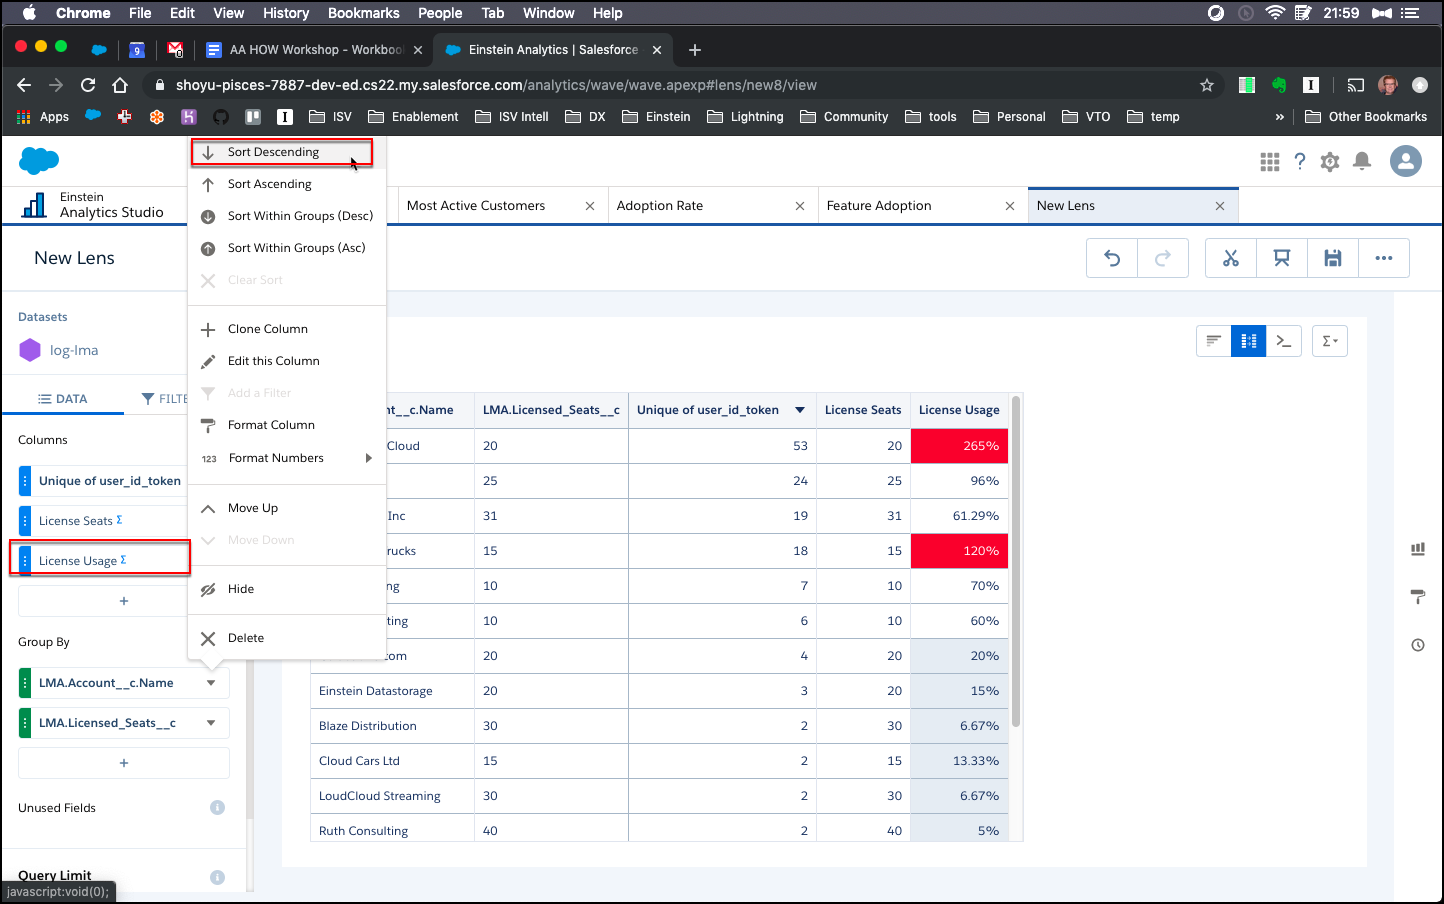Select Clone Column menu item

pyautogui.click(x=287, y=329)
